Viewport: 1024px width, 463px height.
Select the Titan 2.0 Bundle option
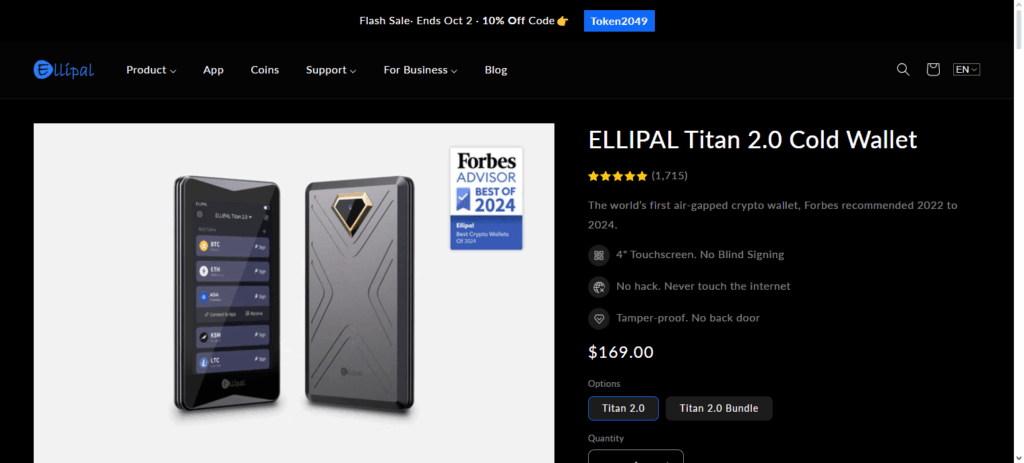click(x=718, y=408)
